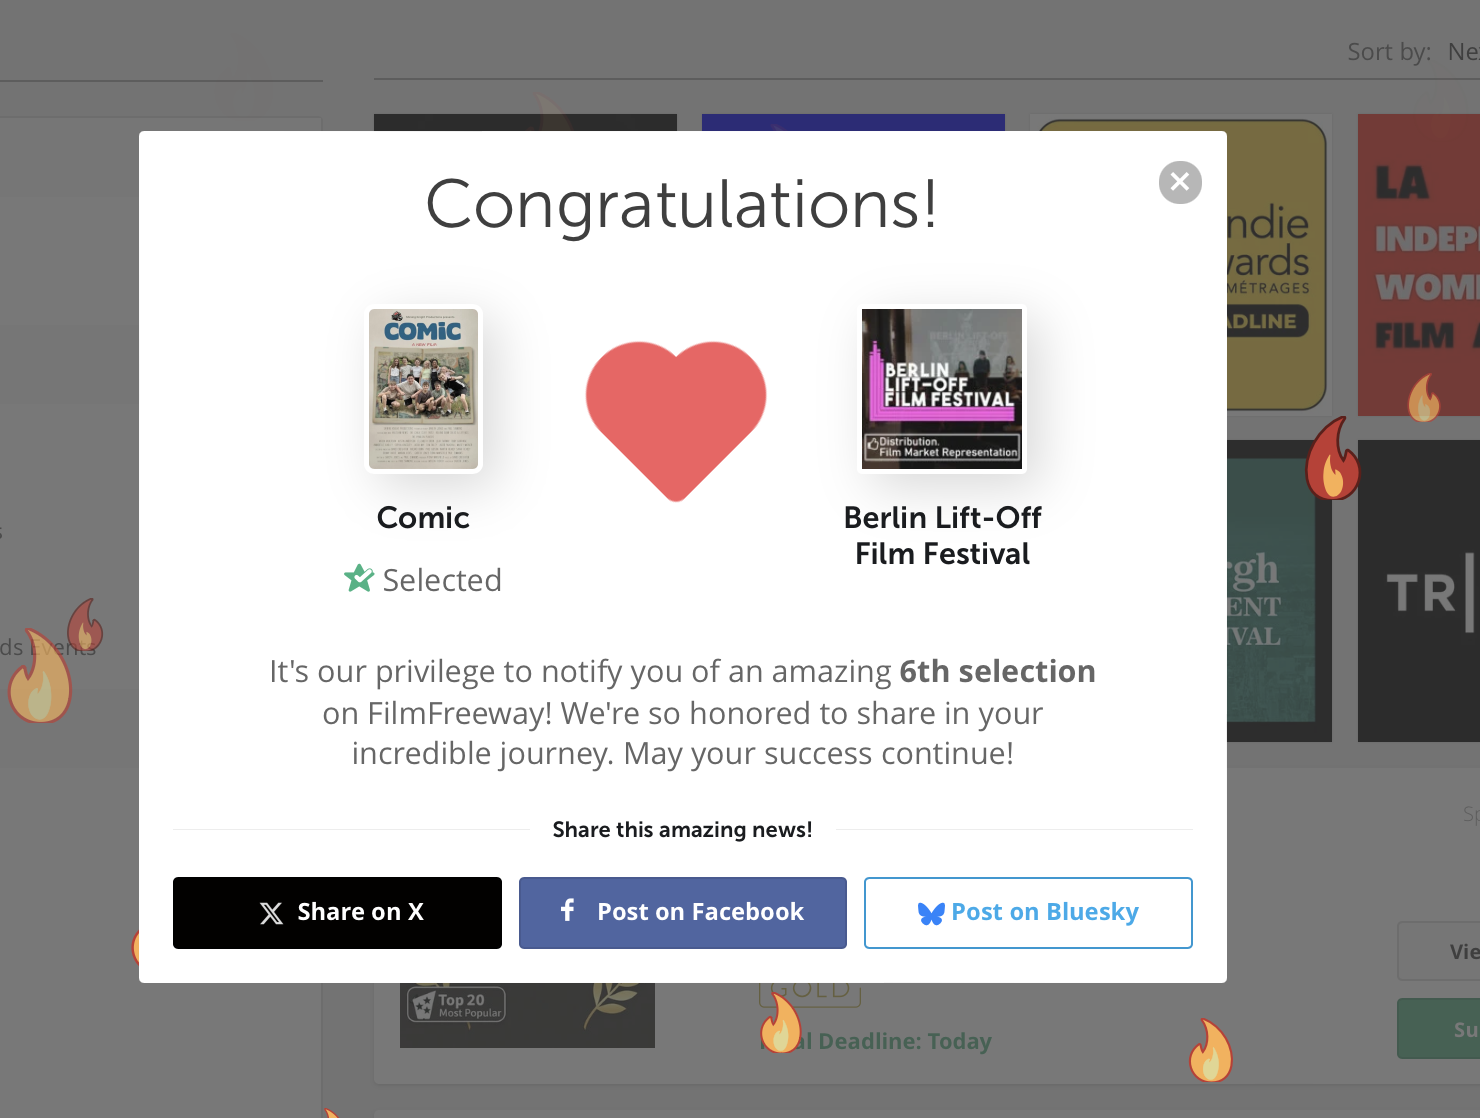Open the Berlin Lift-Off Film Festival name link
The height and width of the screenshot is (1118, 1480).
942,536
